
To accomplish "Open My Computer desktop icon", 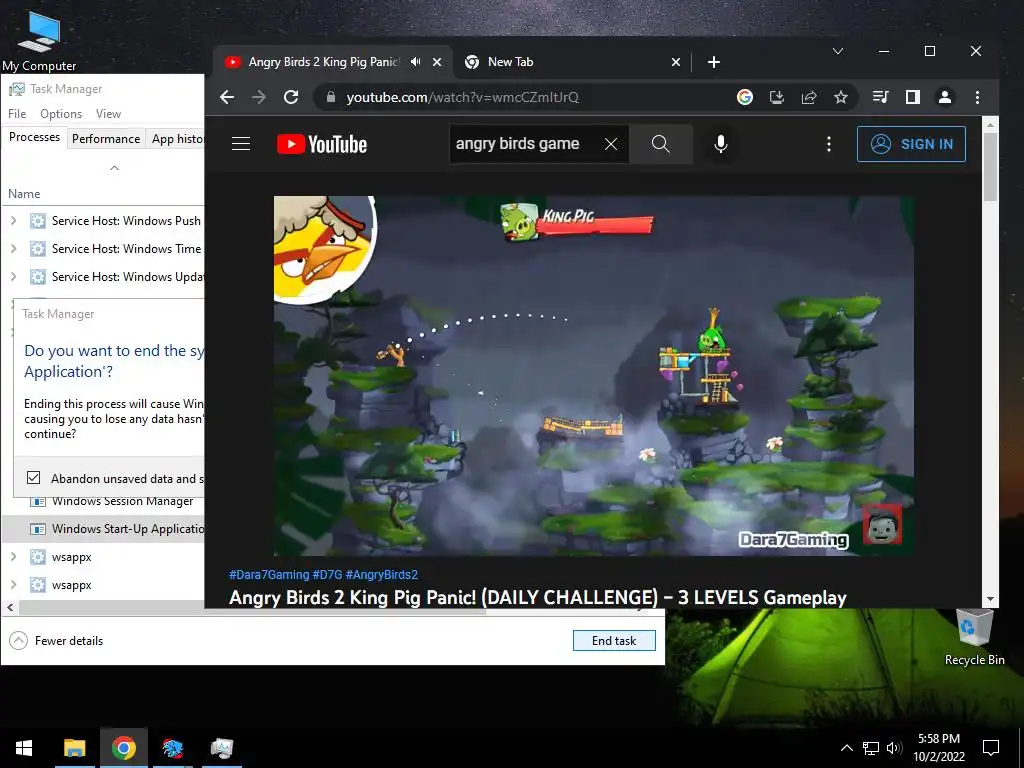I will coord(39,40).
